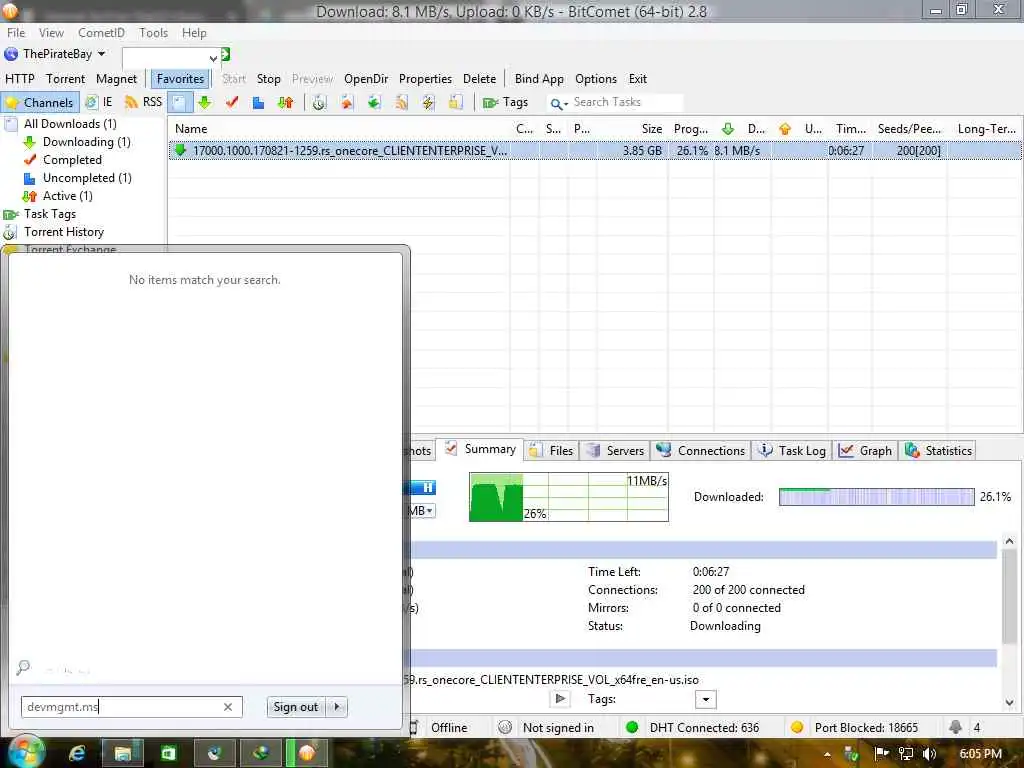
Task: Open the search magnifier dropdown
Action: coord(559,103)
